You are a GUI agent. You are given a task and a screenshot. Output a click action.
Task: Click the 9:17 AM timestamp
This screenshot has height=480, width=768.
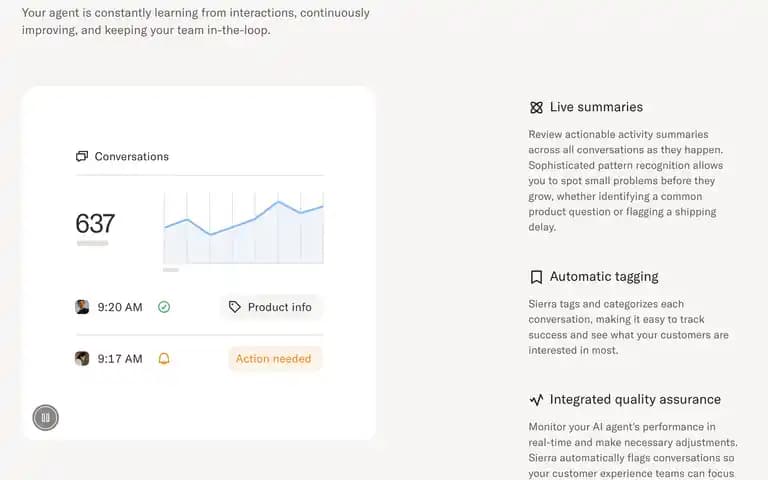120,359
